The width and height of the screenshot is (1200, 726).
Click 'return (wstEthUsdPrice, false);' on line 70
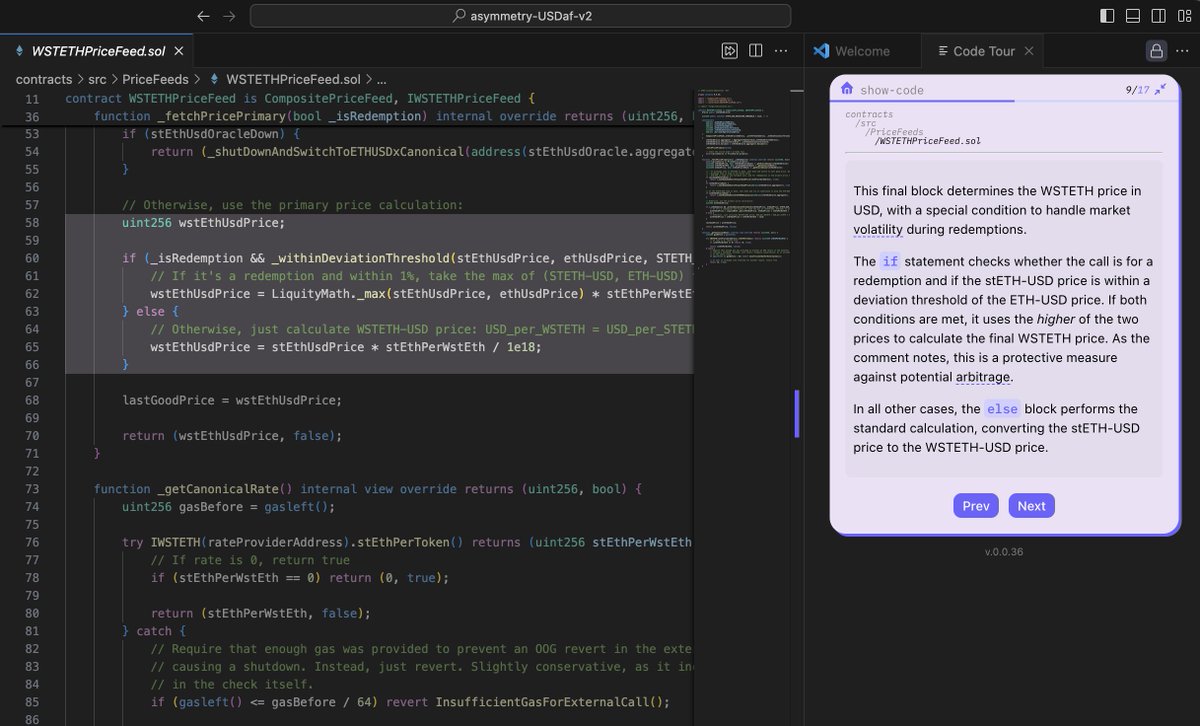pyautogui.click(x=232, y=436)
